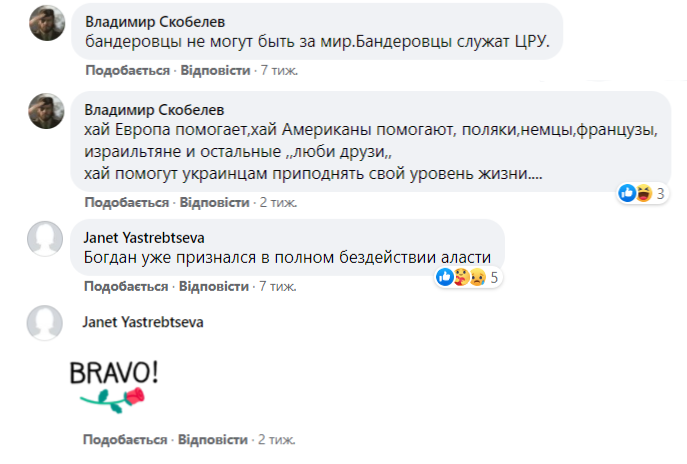Open reactions with count 5

pos(467,276)
